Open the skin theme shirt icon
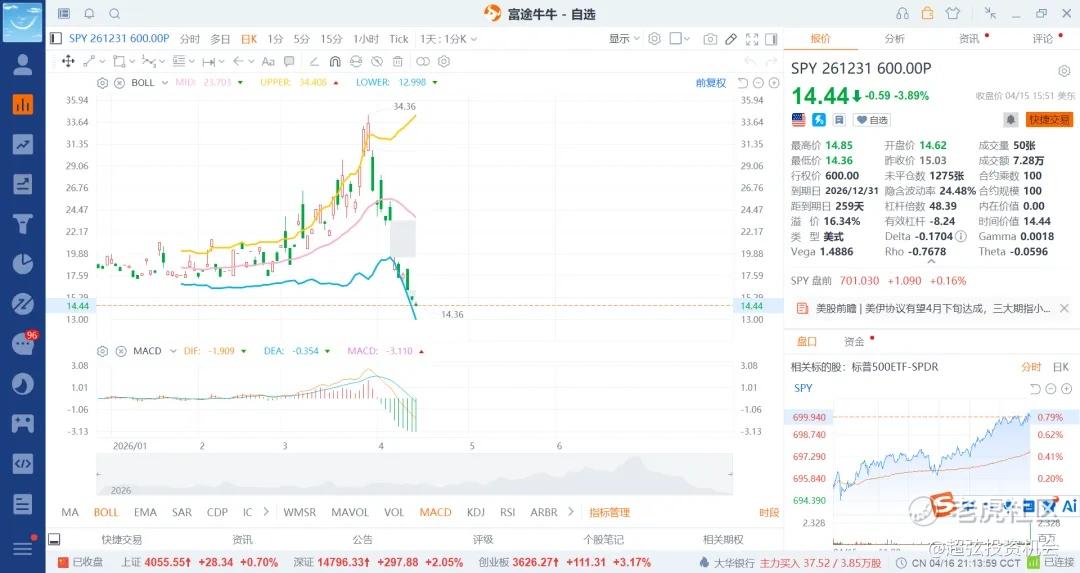Image resolution: width=1080 pixels, height=573 pixels. [951, 13]
